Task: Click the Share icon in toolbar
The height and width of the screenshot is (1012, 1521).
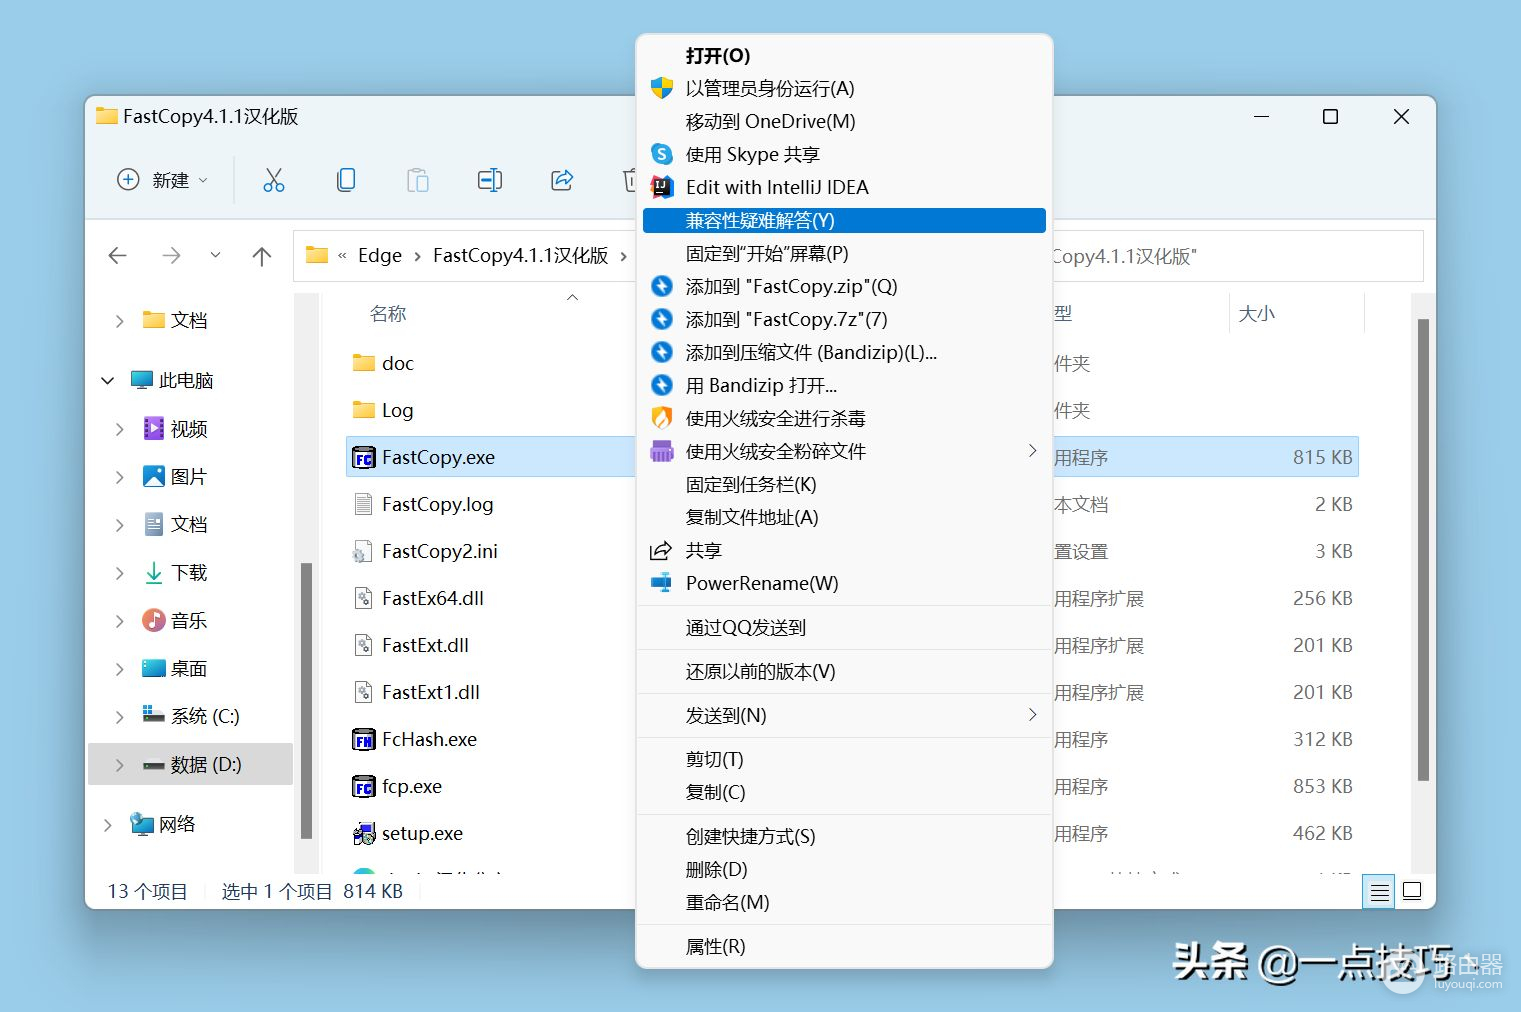Action: coord(562,180)
